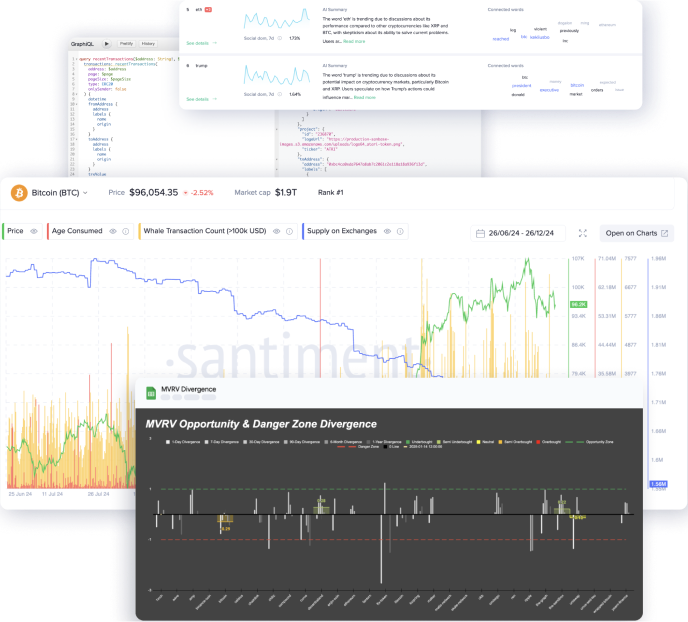
Task: Select connected word 'reached' in eth row
Action: pyautogui.click(x=501, y=39)
